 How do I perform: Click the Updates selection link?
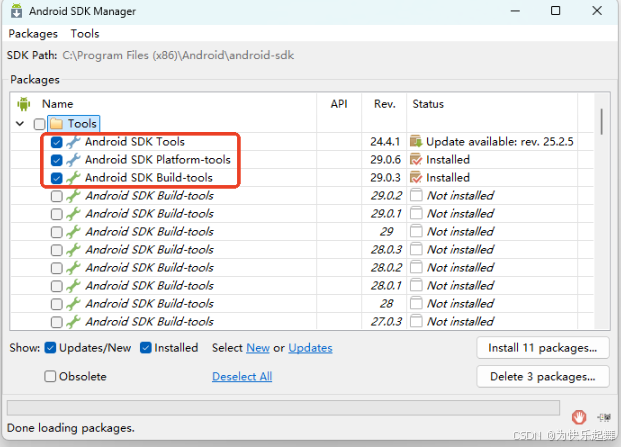(310, 348)
